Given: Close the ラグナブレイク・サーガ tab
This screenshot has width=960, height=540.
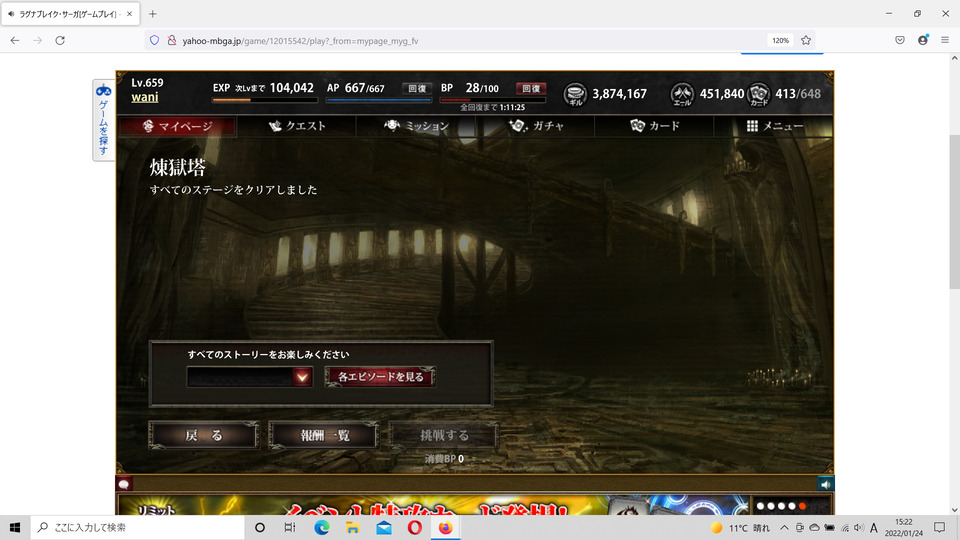Looking at the screenshot, I should click(129, 13).
